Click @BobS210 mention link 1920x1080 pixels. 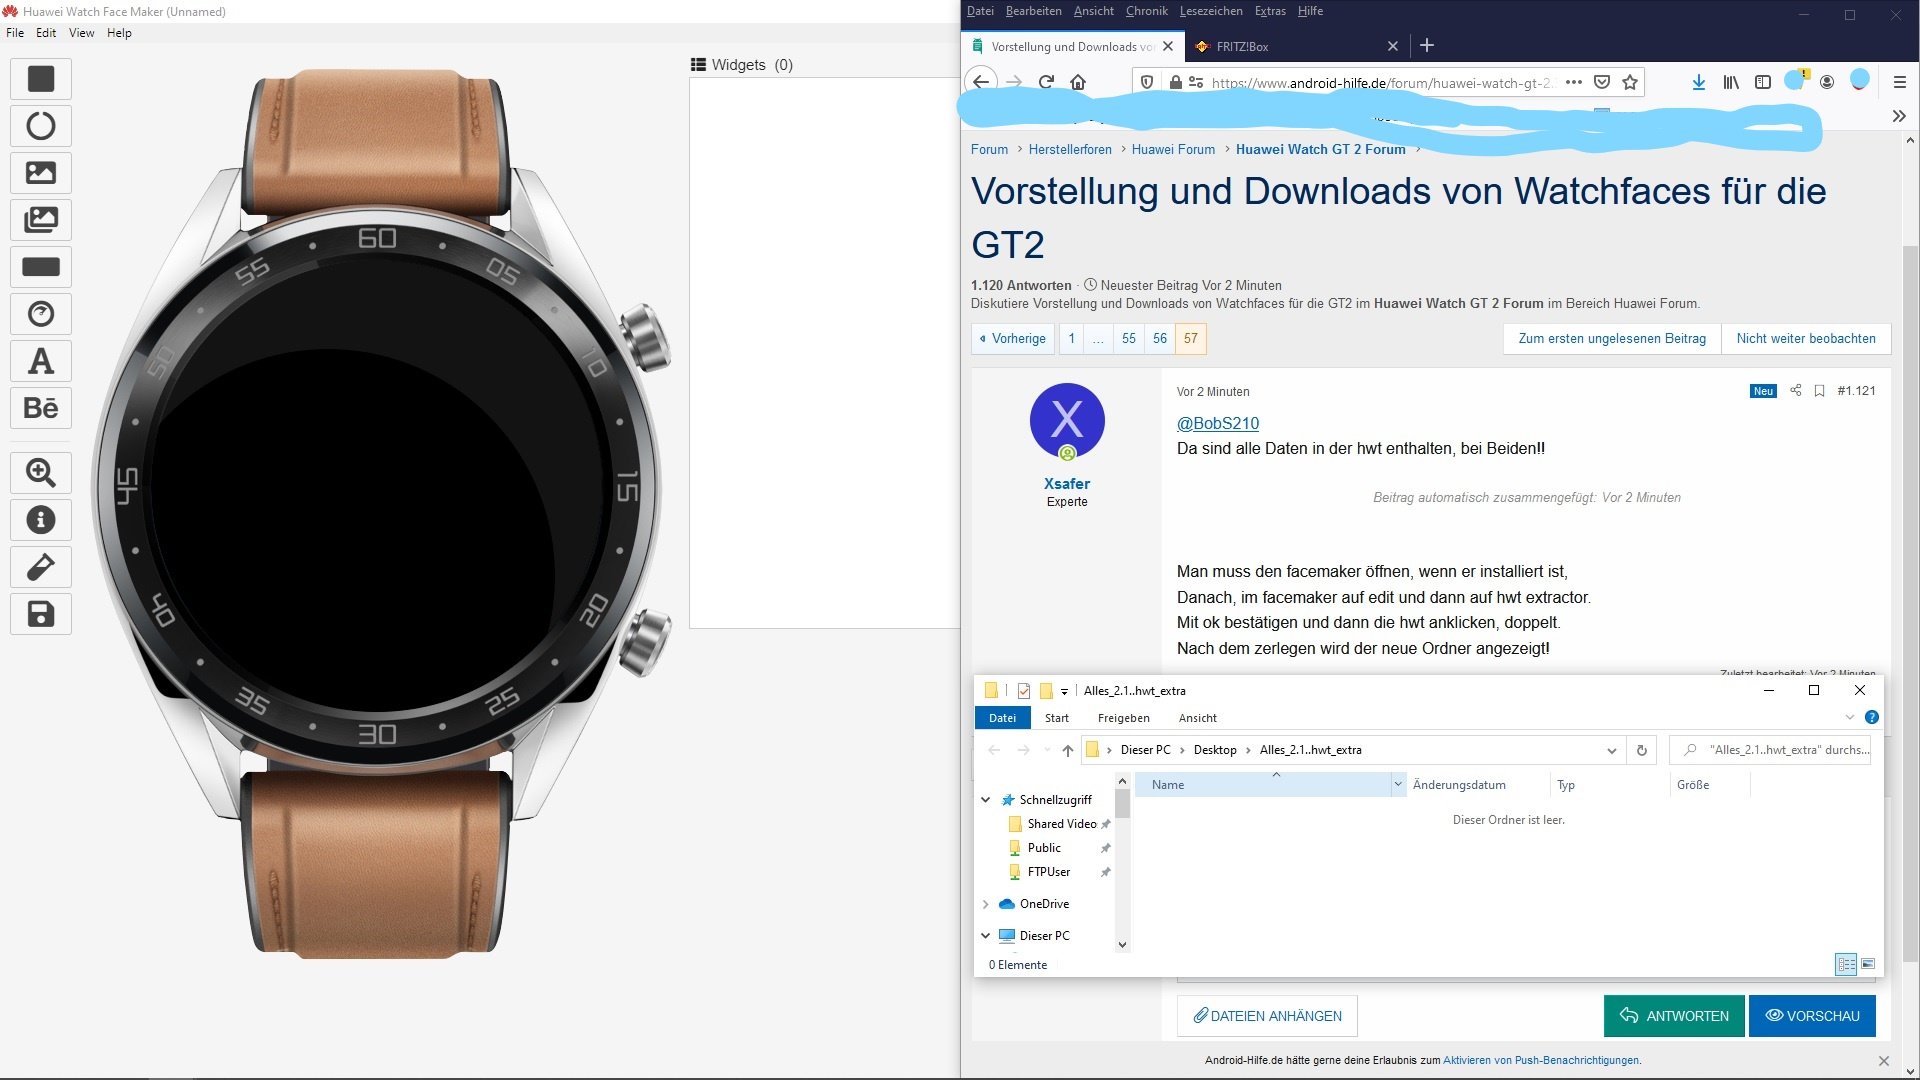1217,423
